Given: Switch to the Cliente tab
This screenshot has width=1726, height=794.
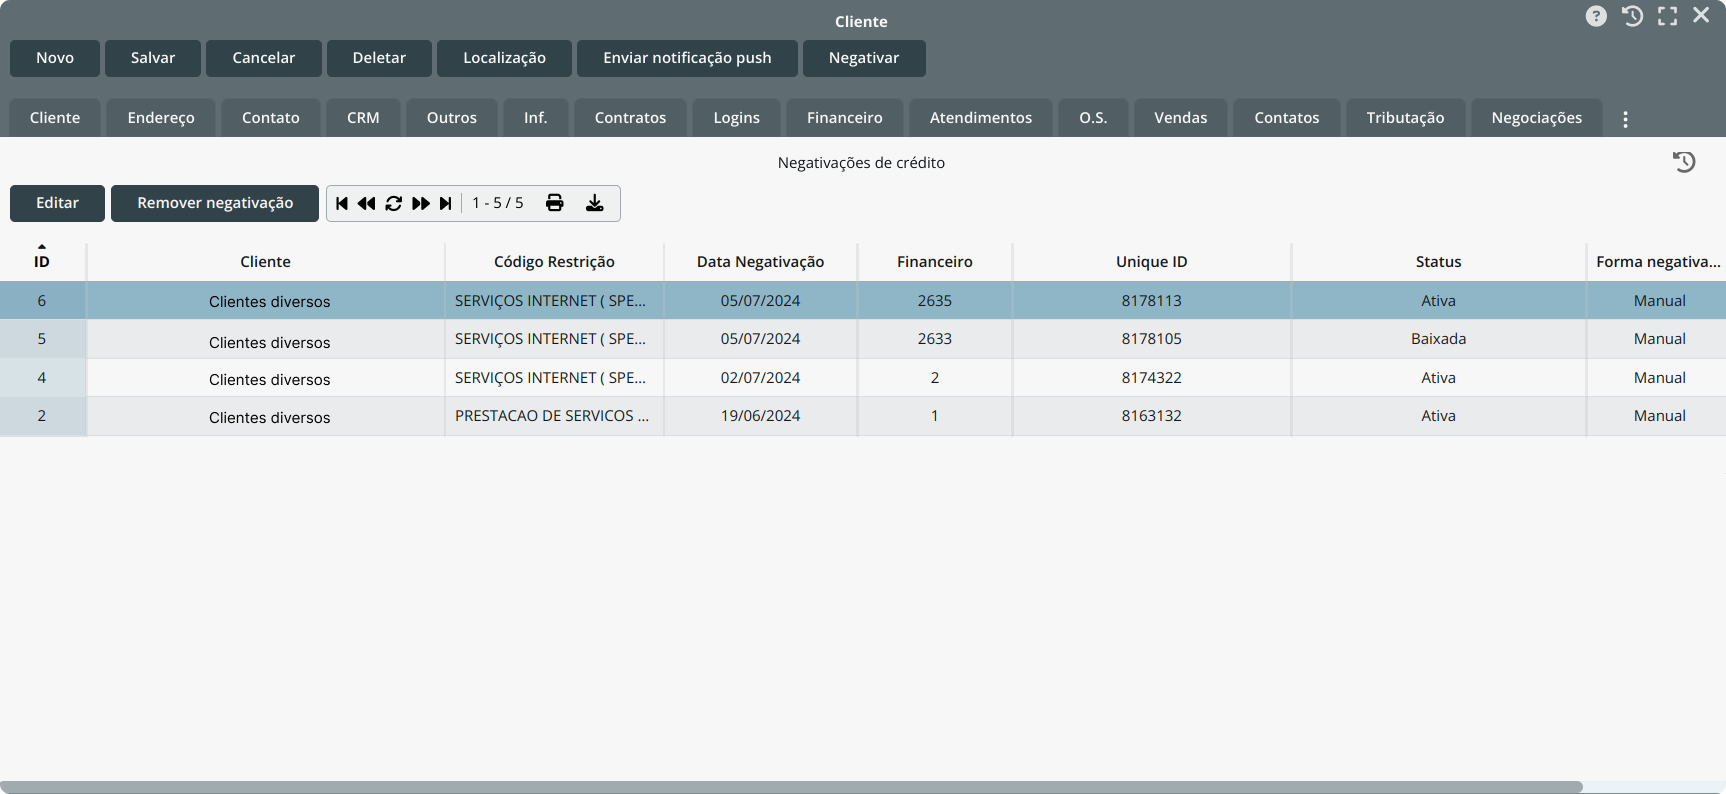Looking at the screenshot, I should click(55, 118).
